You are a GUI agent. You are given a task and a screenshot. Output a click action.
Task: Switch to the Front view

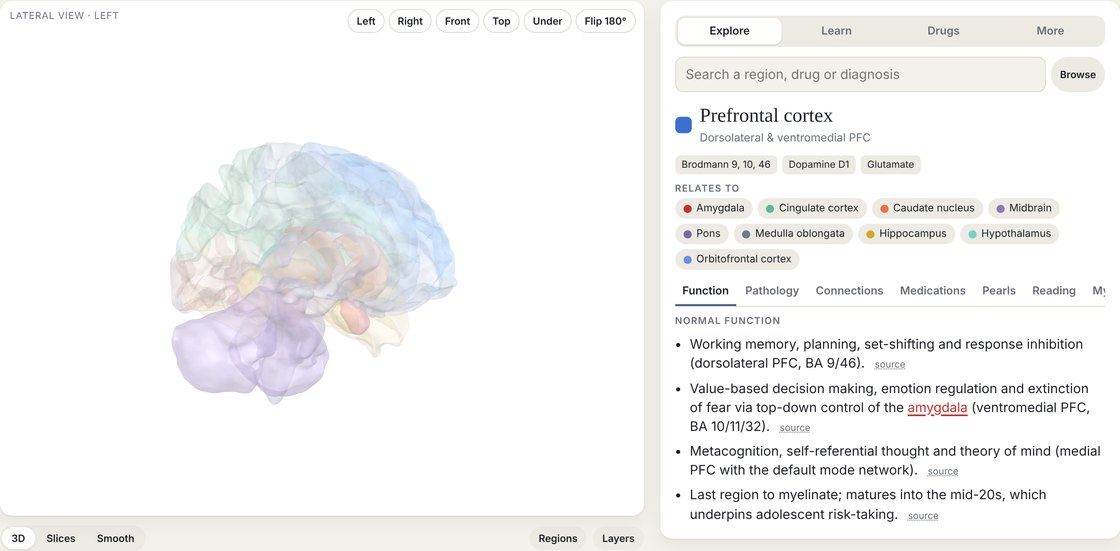click(x=457, y=21)
